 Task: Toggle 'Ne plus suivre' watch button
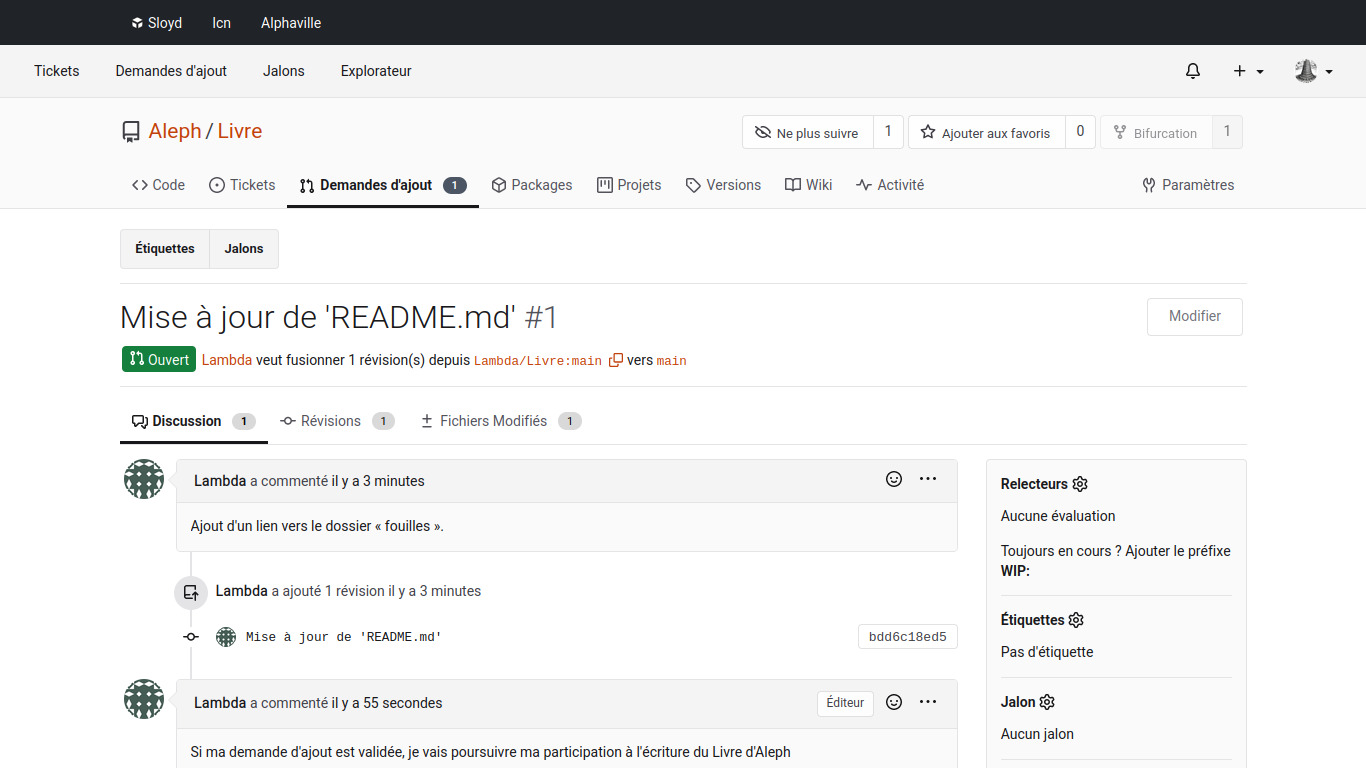[807, 133]
